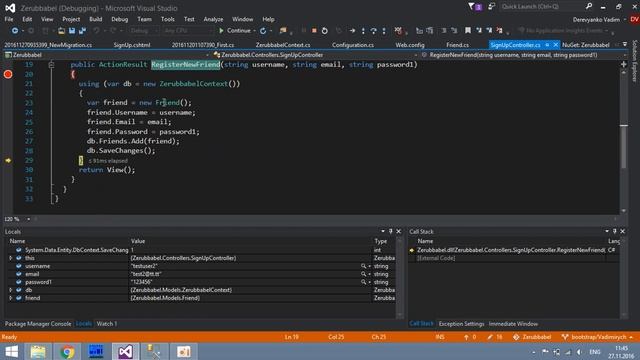Click the Continue debugging button

coord(235,31)
